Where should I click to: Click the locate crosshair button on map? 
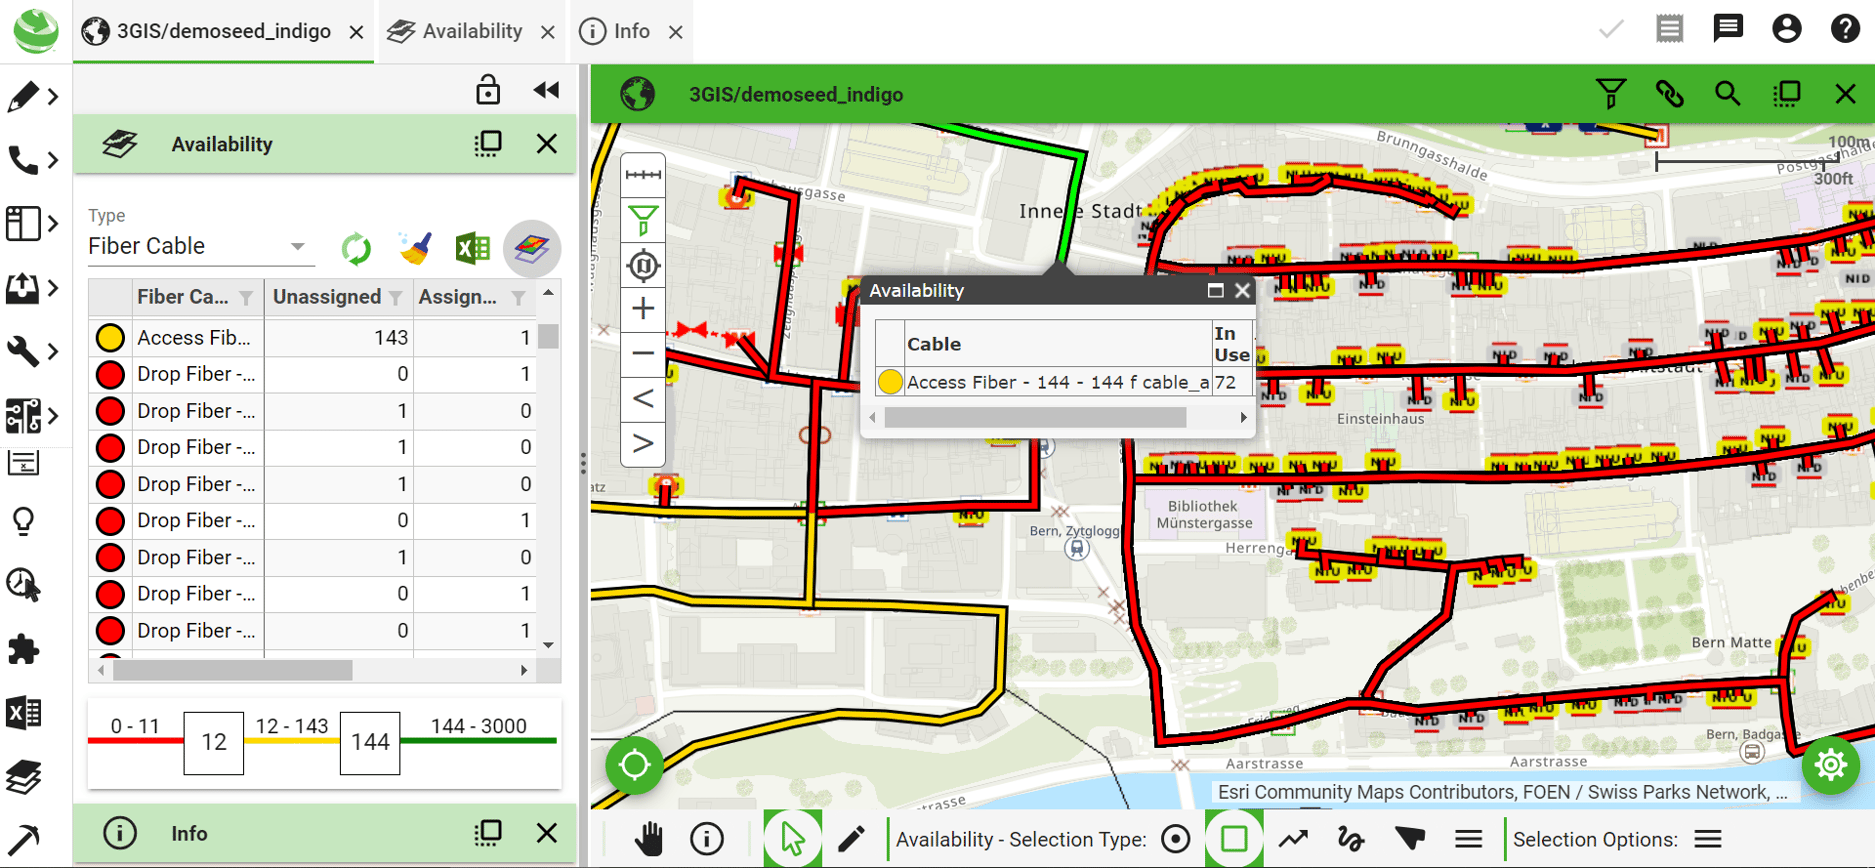click(x=634, y=765)
